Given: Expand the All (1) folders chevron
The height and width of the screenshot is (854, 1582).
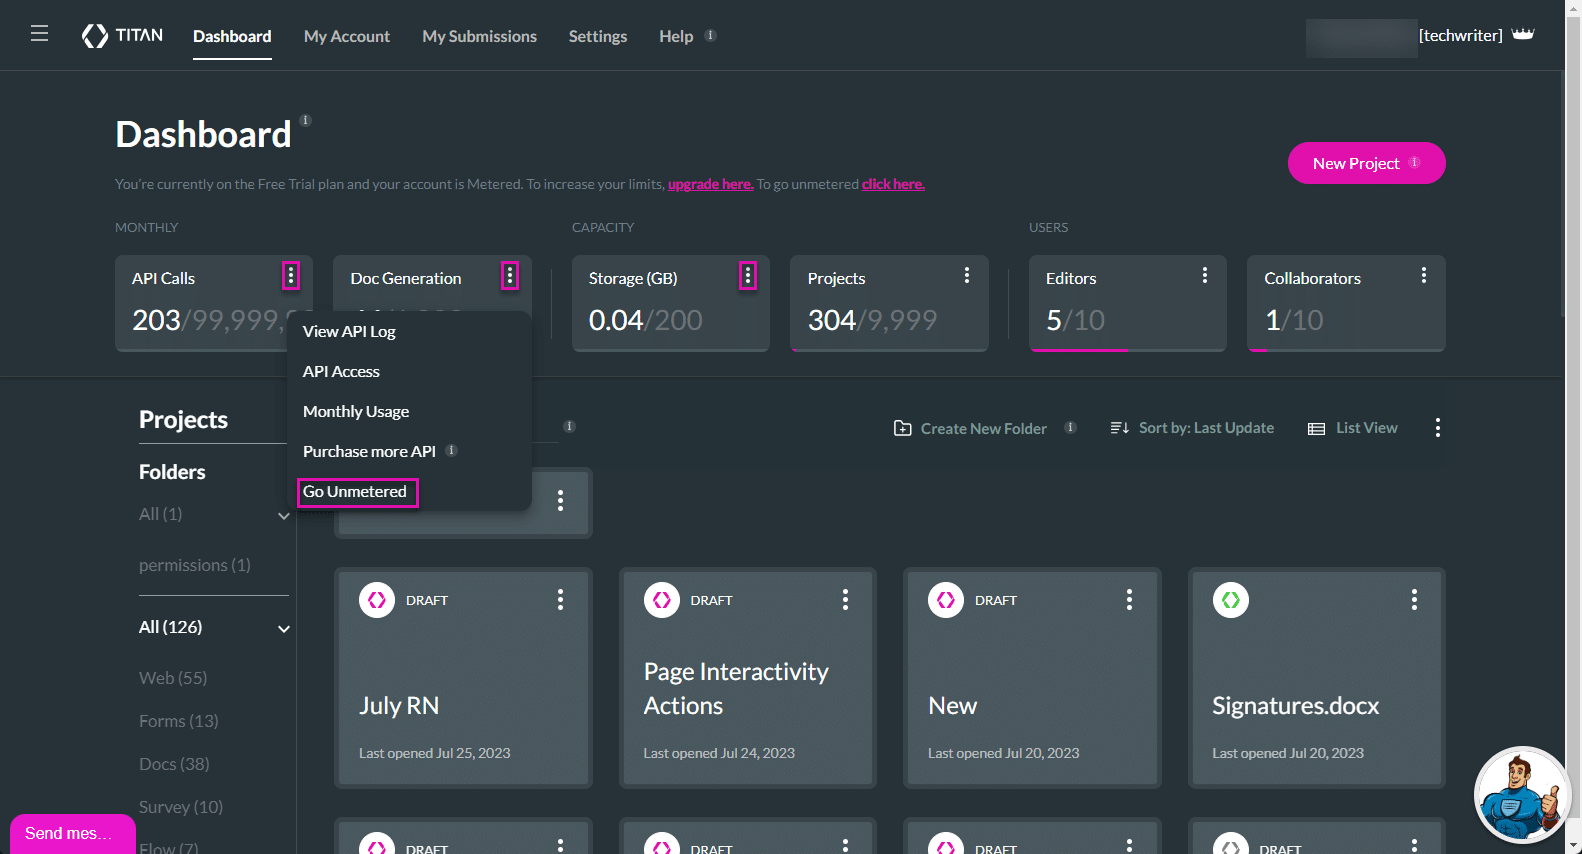Looking at the screenshot, I should (284, 516).
